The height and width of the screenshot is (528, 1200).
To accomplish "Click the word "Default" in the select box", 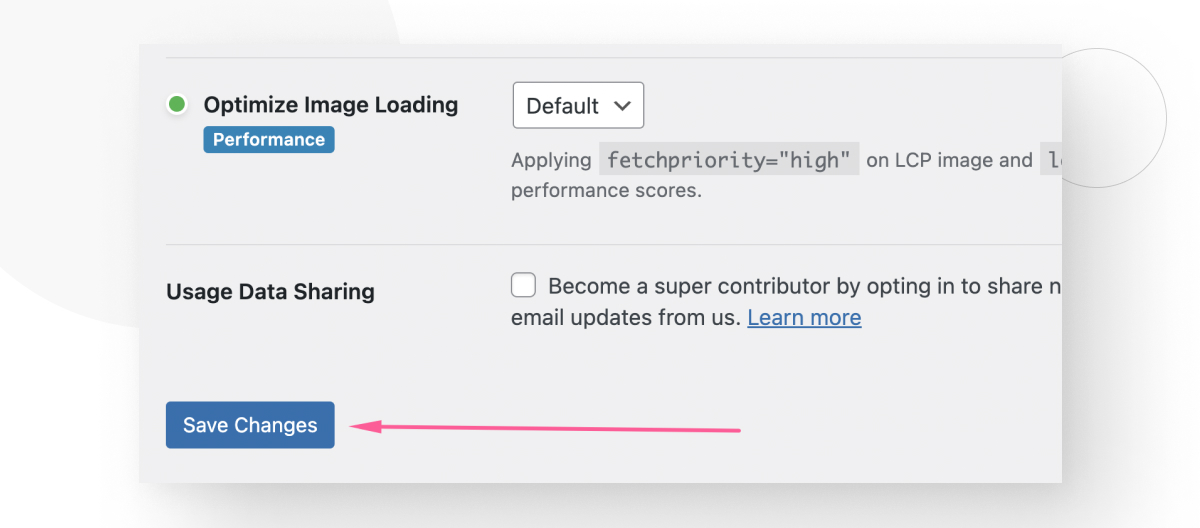I will coord(562,106).
